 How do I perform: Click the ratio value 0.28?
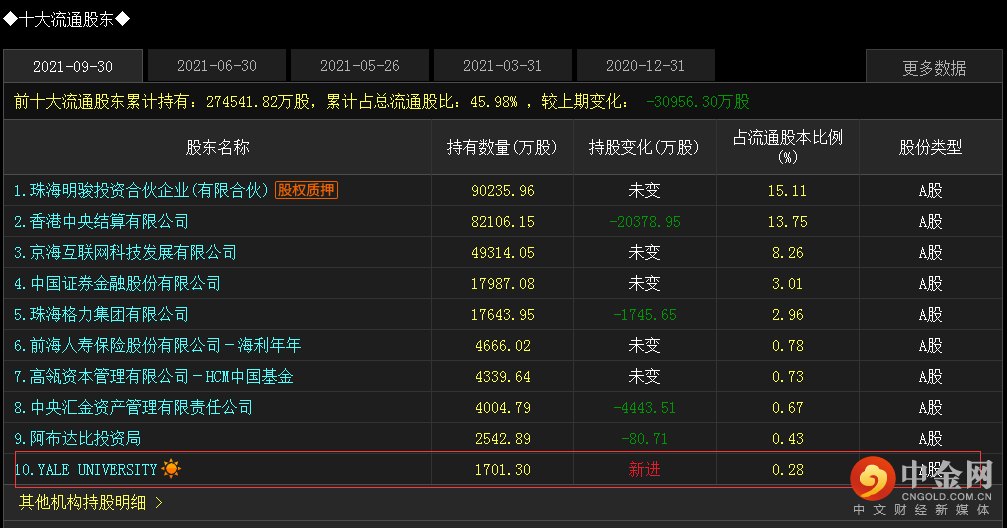pyautogui.click(x=787, y=470)
